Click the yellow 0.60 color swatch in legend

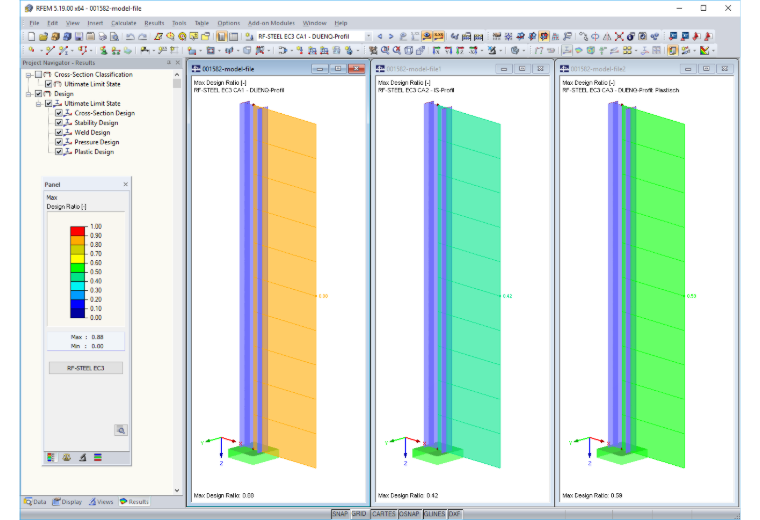[x=78, y=258]
